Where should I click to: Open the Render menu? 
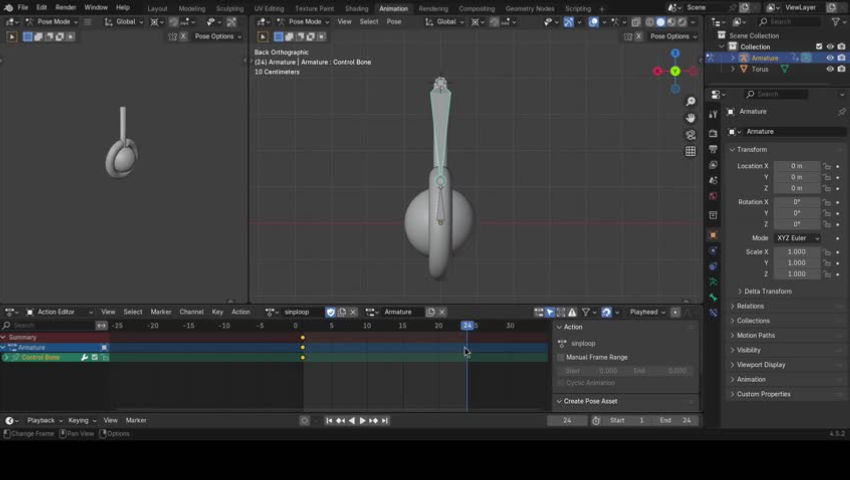(x=65, y=7)
